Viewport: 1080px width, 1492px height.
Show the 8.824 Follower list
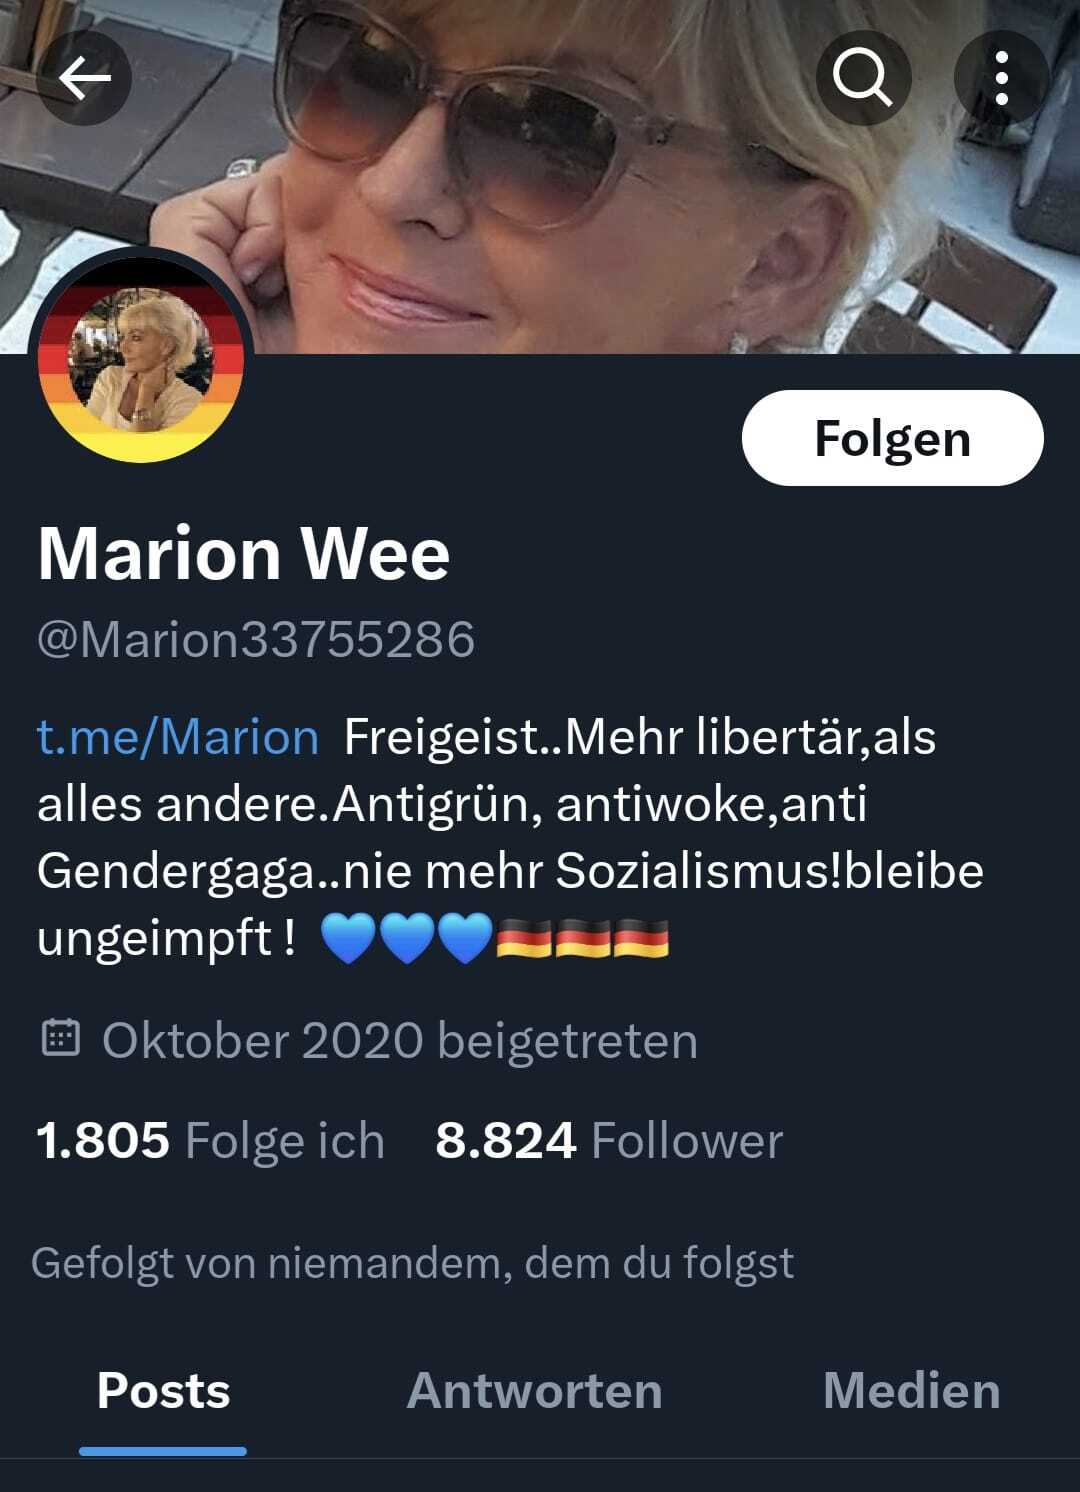(609, 1140)
